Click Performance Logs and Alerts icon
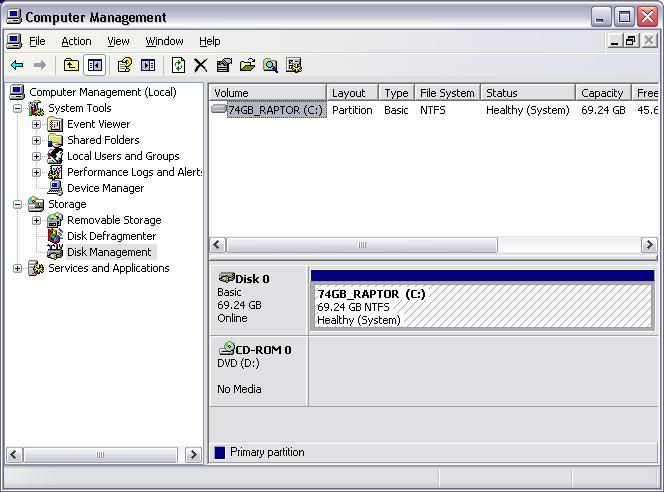Viewport: 664px width, 492px height. point(55,172)
